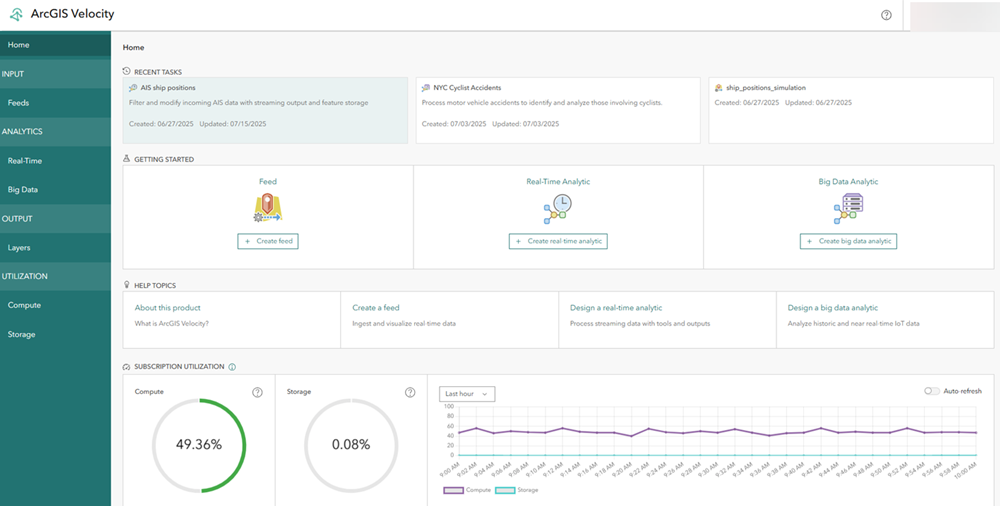The height and width of the screenshot is (506, 1000).
Task: Click the 49.36% Compute usage gauge
Action: (199, 444)
